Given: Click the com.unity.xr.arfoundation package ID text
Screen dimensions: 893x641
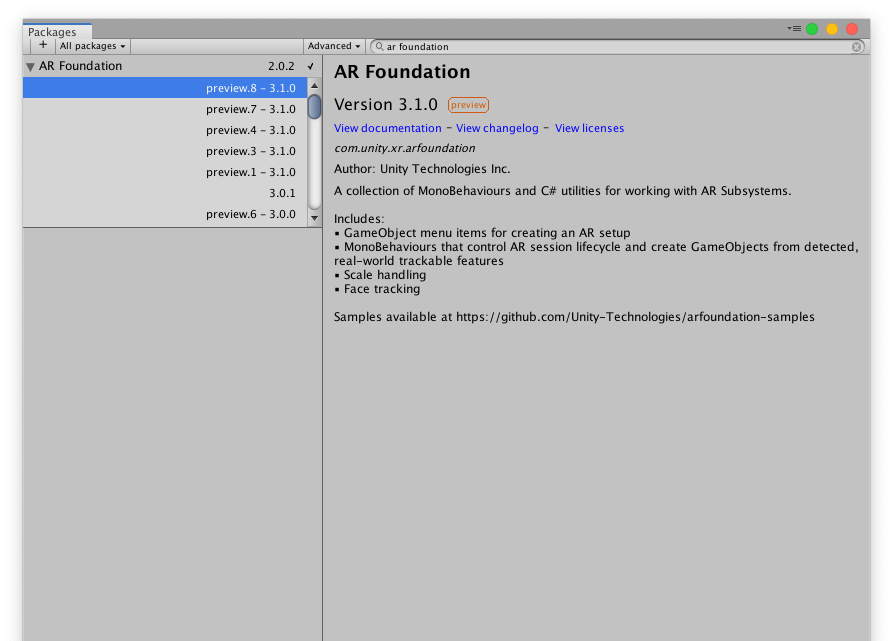Looking at the screenshot, I should click(404, 148).
